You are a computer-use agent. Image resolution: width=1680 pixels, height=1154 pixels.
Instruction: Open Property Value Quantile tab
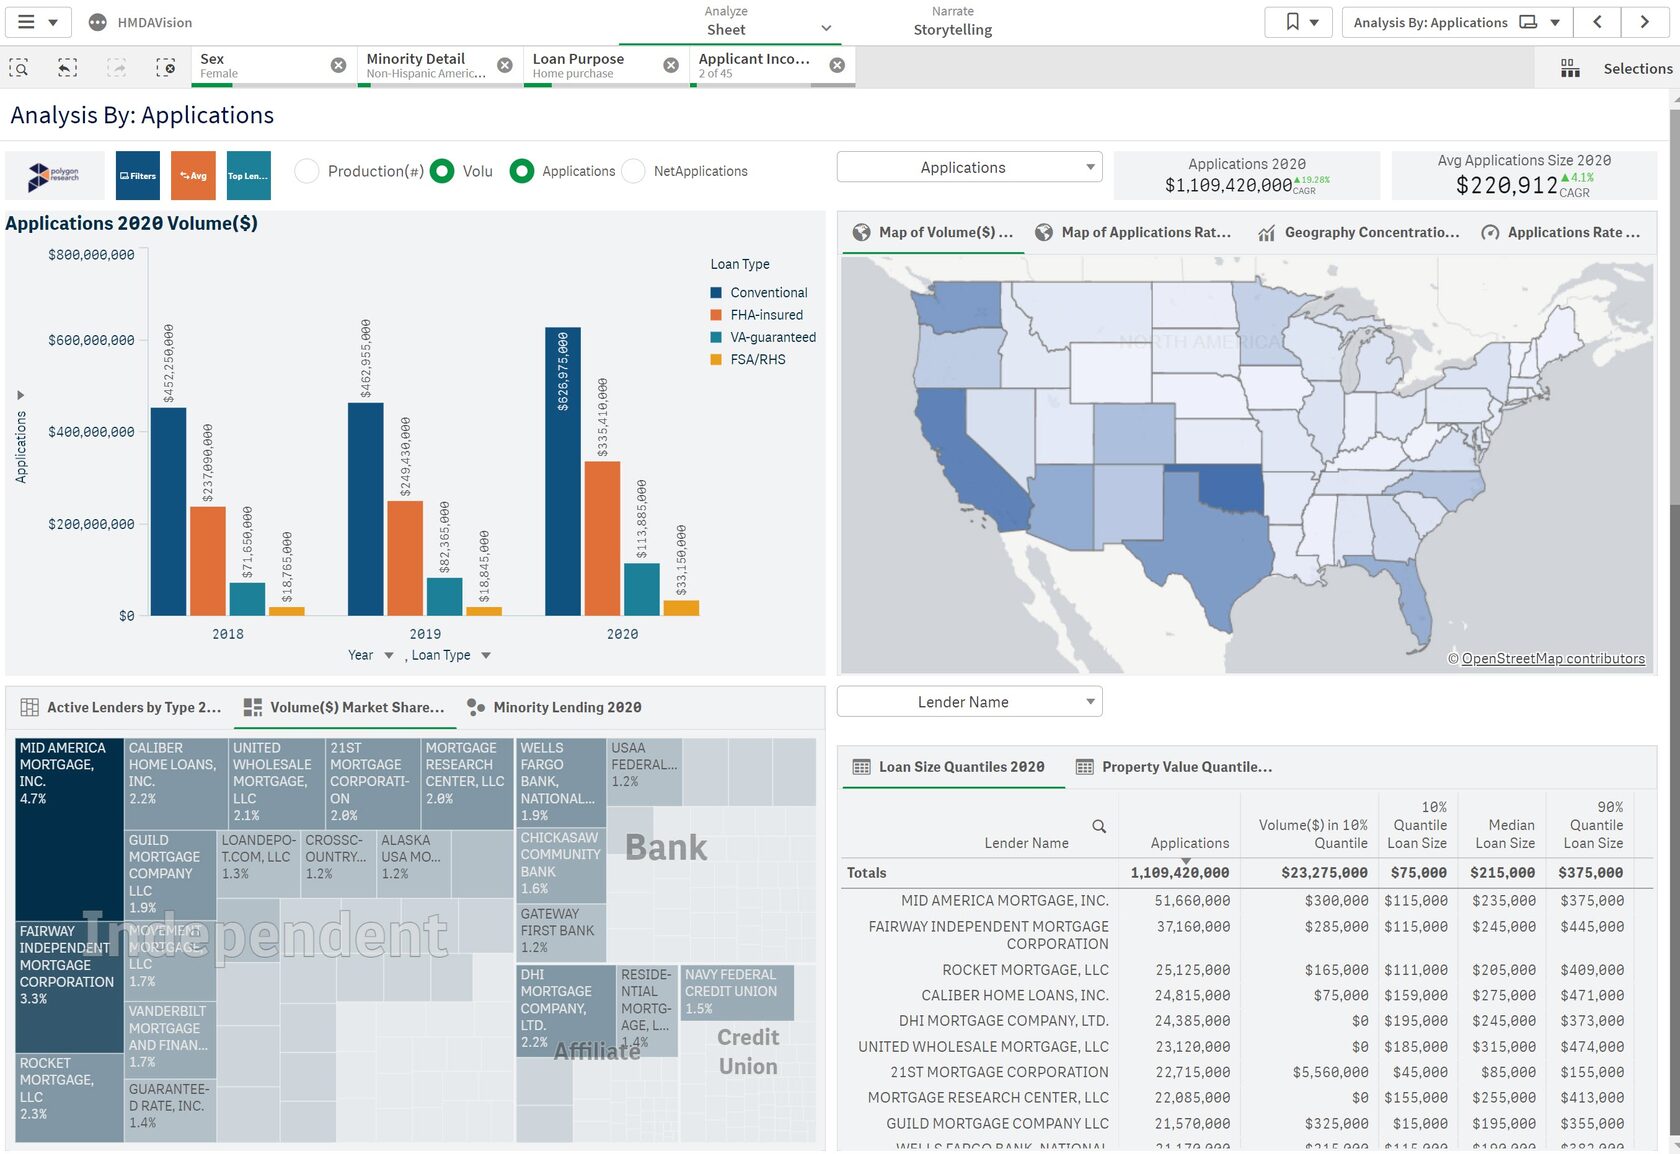tap(1174, 767)
